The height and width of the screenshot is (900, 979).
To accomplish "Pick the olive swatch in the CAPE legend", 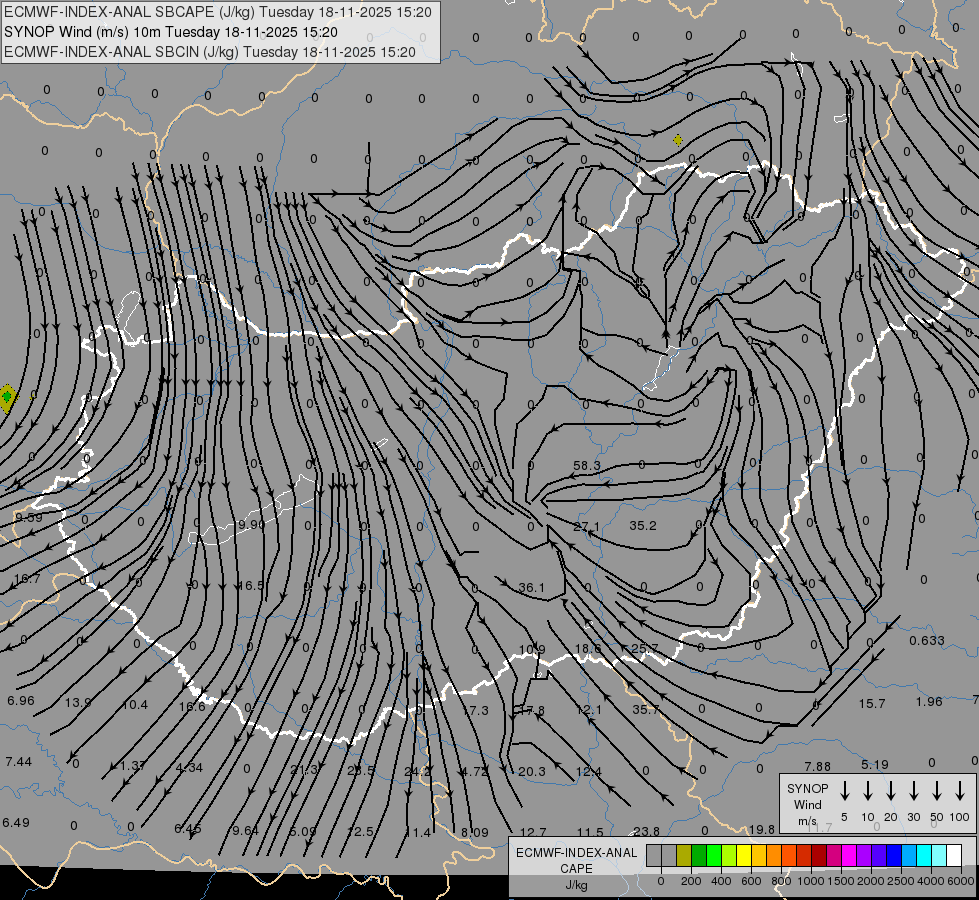I will [x=684, y=856].
